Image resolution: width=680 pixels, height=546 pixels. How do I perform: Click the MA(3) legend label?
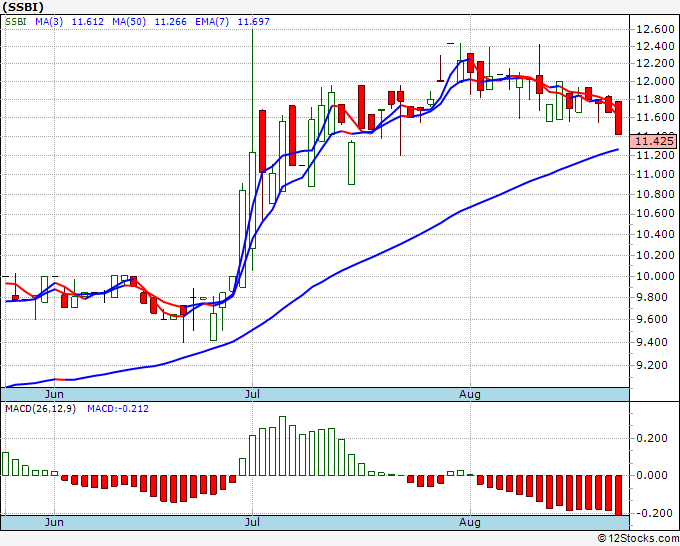(x=49, y=22)
